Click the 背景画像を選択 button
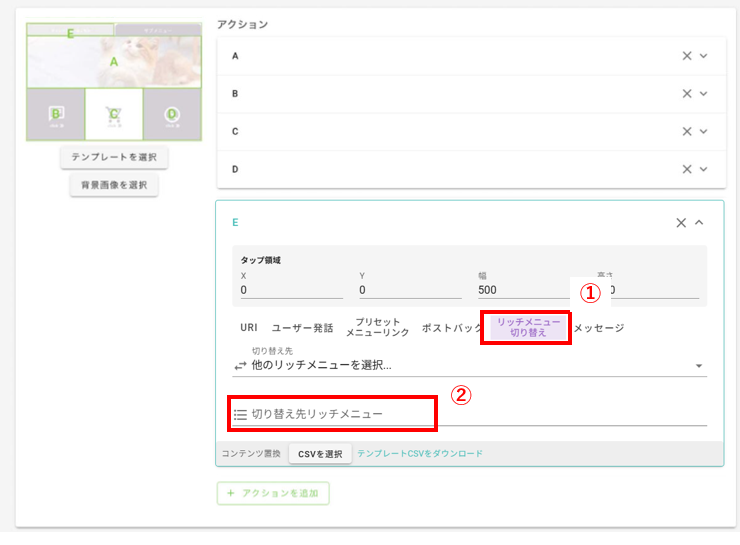 click(x=114, y=185)
